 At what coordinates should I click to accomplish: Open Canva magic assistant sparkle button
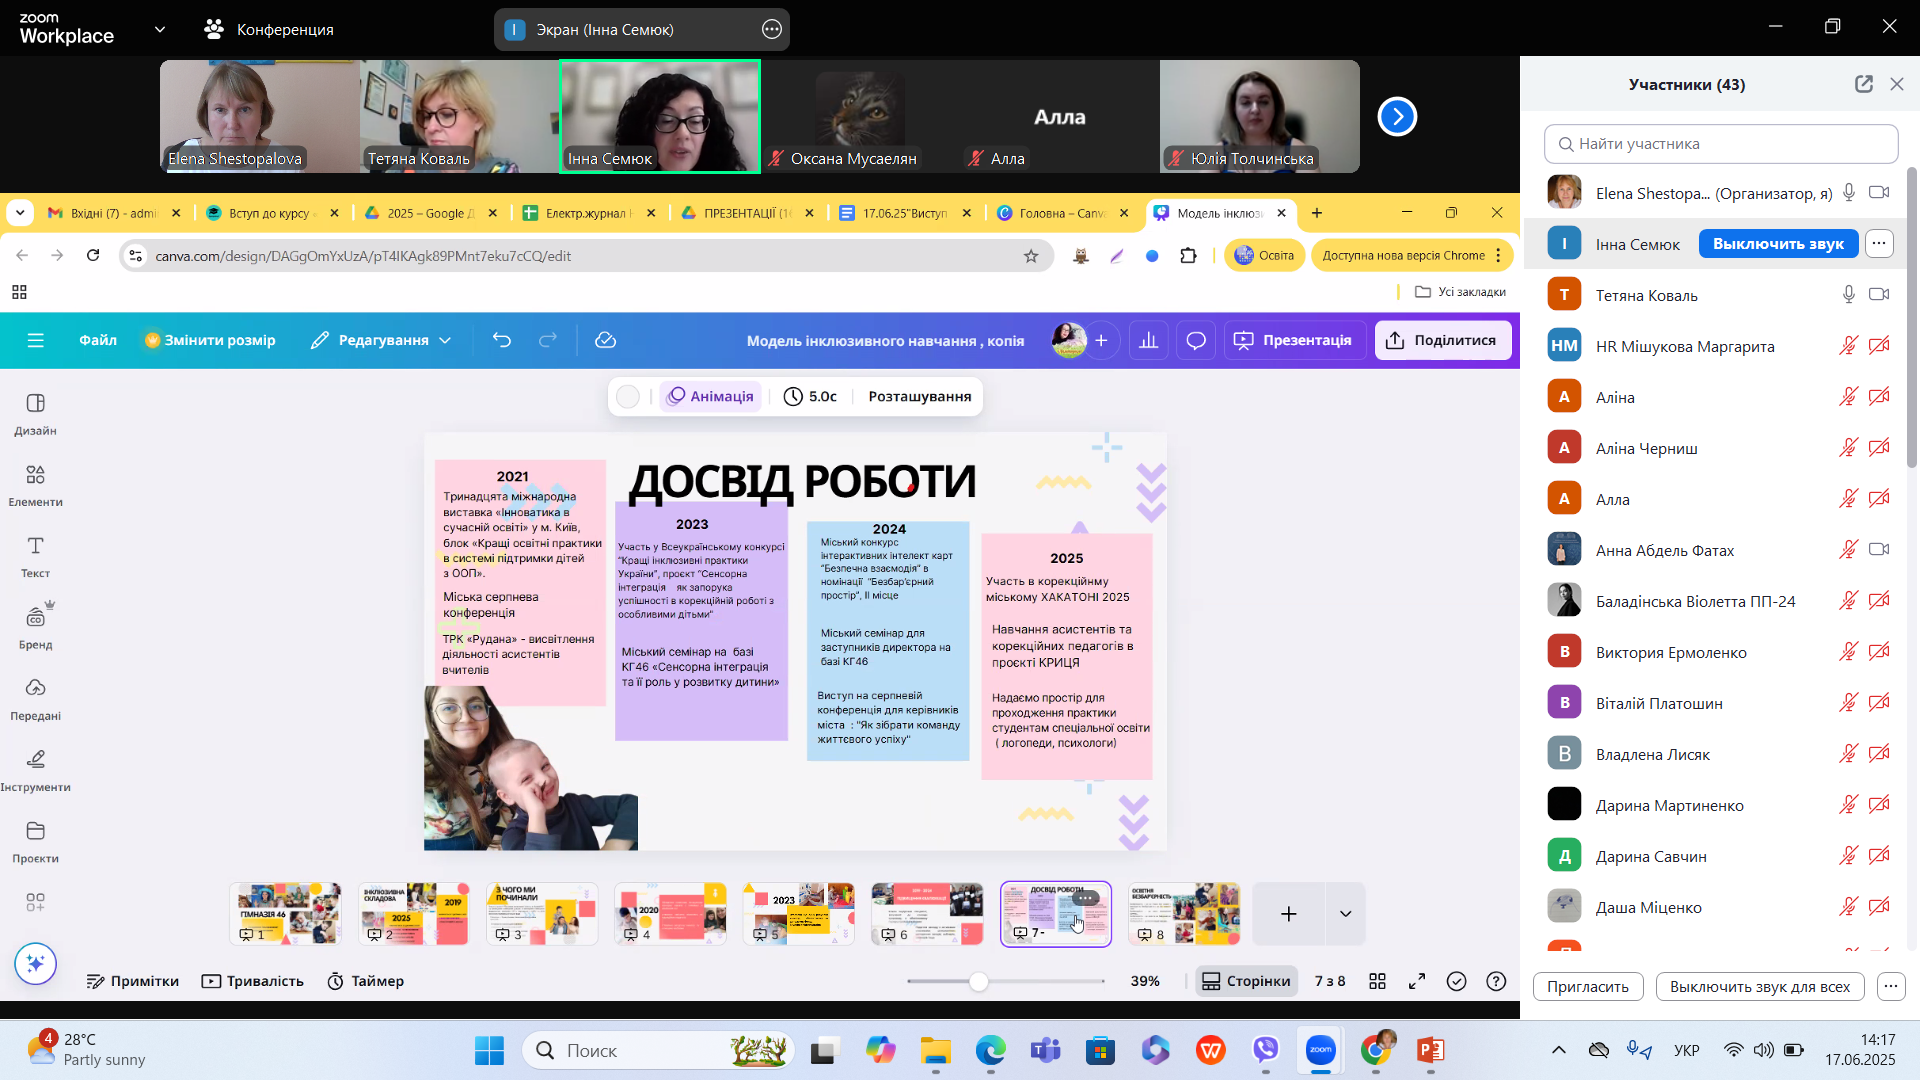(x=36, y=963)
